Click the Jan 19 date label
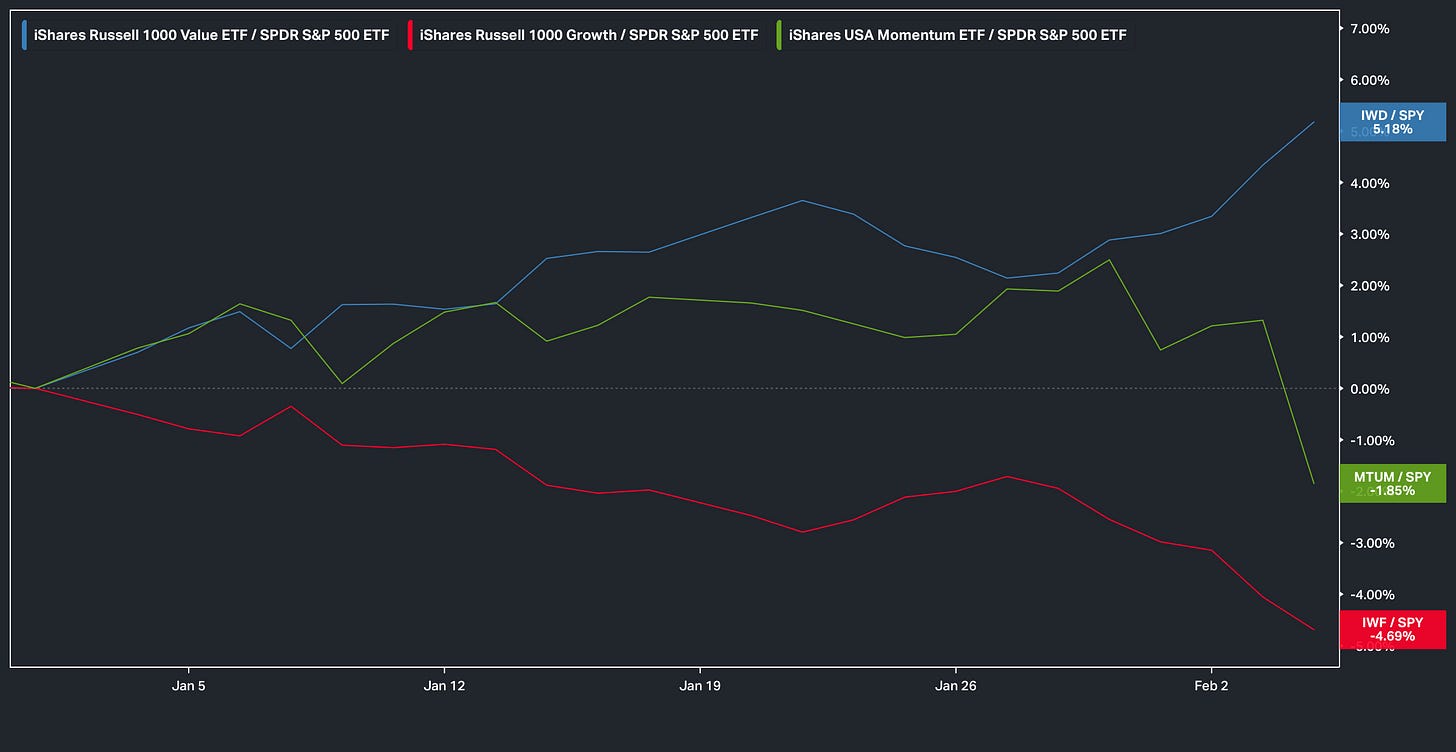The image size is (1456, 752). [x=700, y=686]
